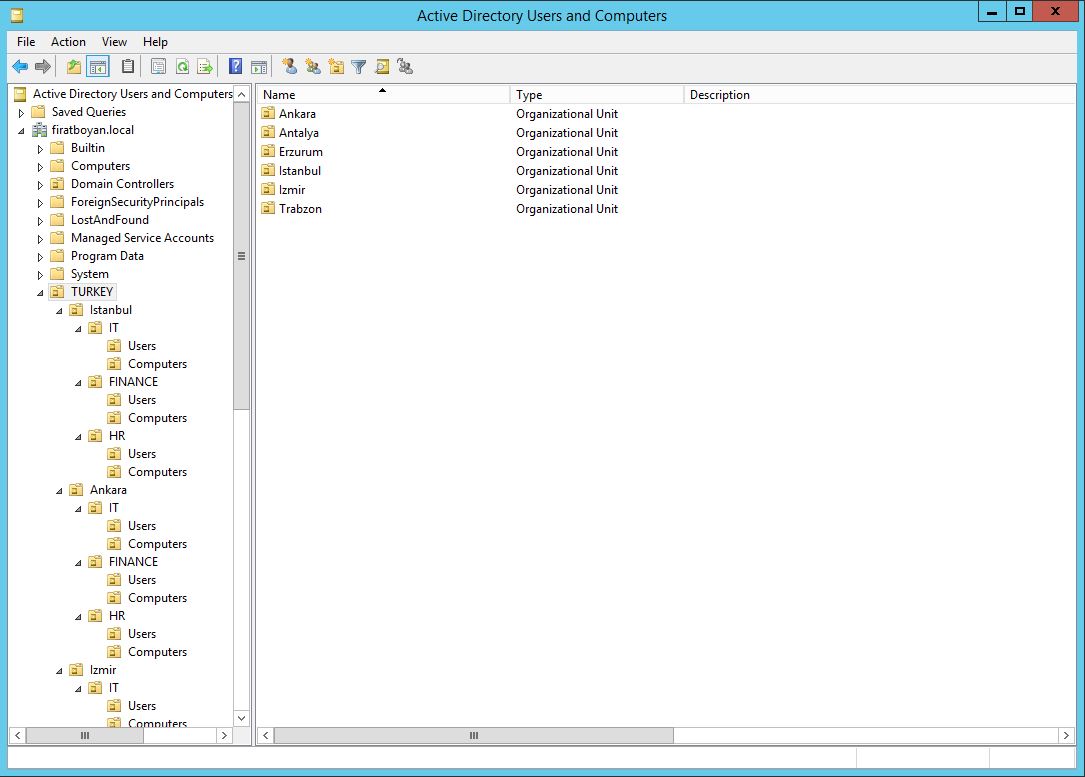Image resolution: width=1085 pixels, height=777 pixels.
Task: Create a new user with the toolbar icon
Action: click(290, 66)
